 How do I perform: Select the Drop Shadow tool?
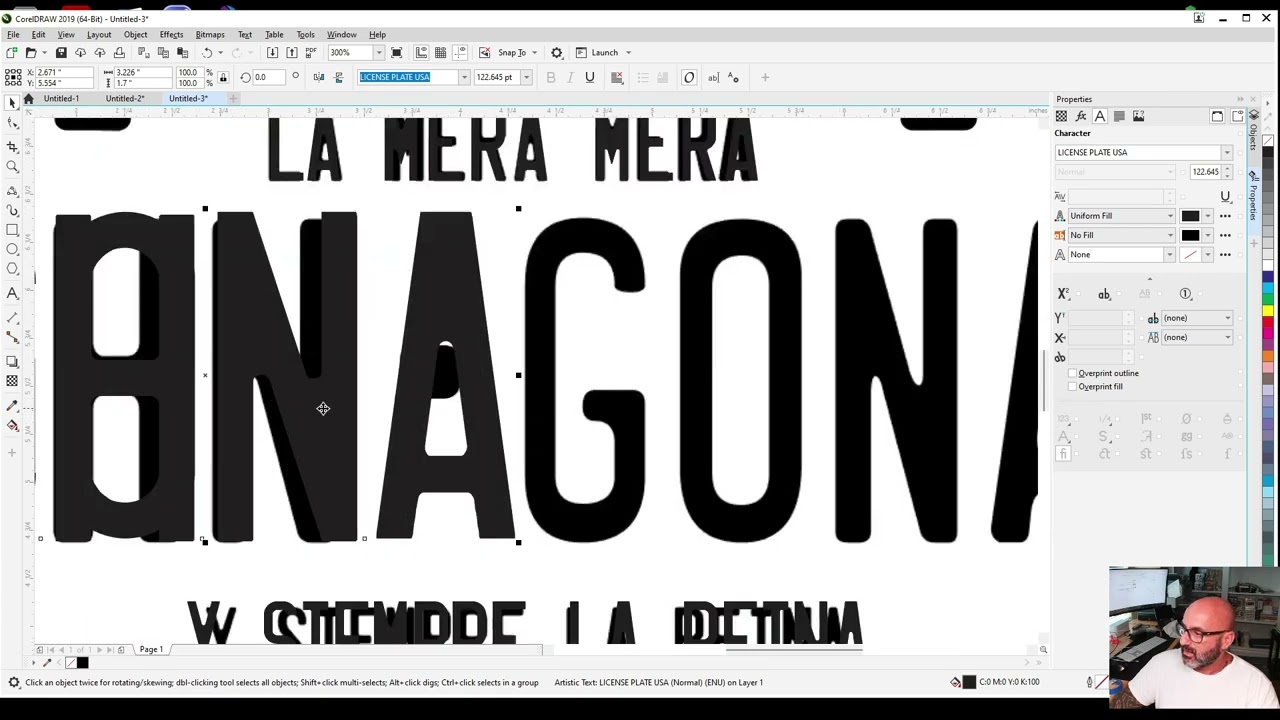coord(12,362)
